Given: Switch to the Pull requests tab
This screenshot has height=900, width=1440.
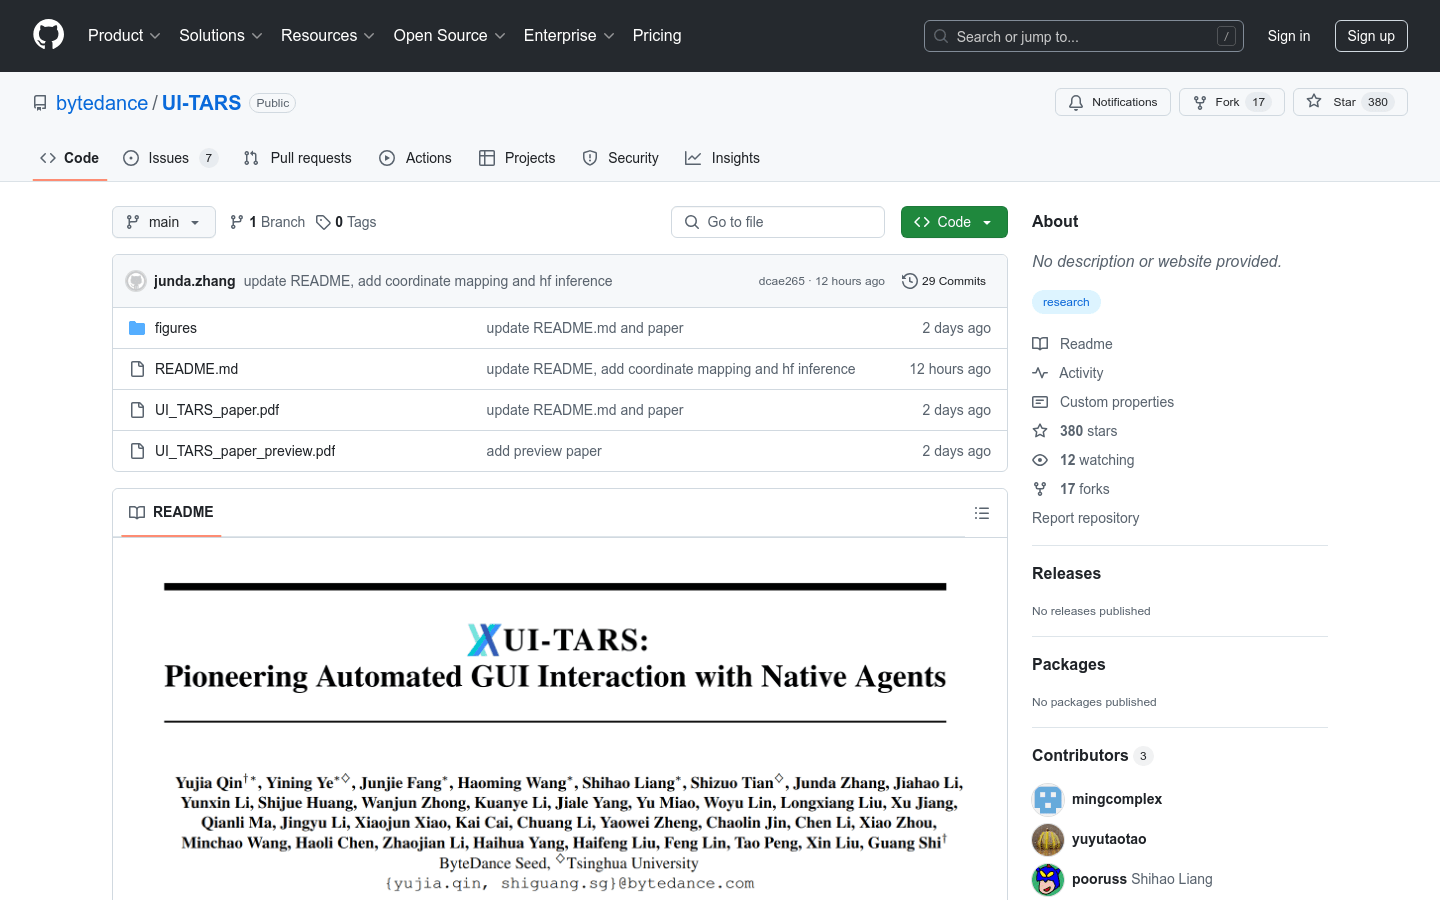Looking at the screenshot, I should click(298, 158).
